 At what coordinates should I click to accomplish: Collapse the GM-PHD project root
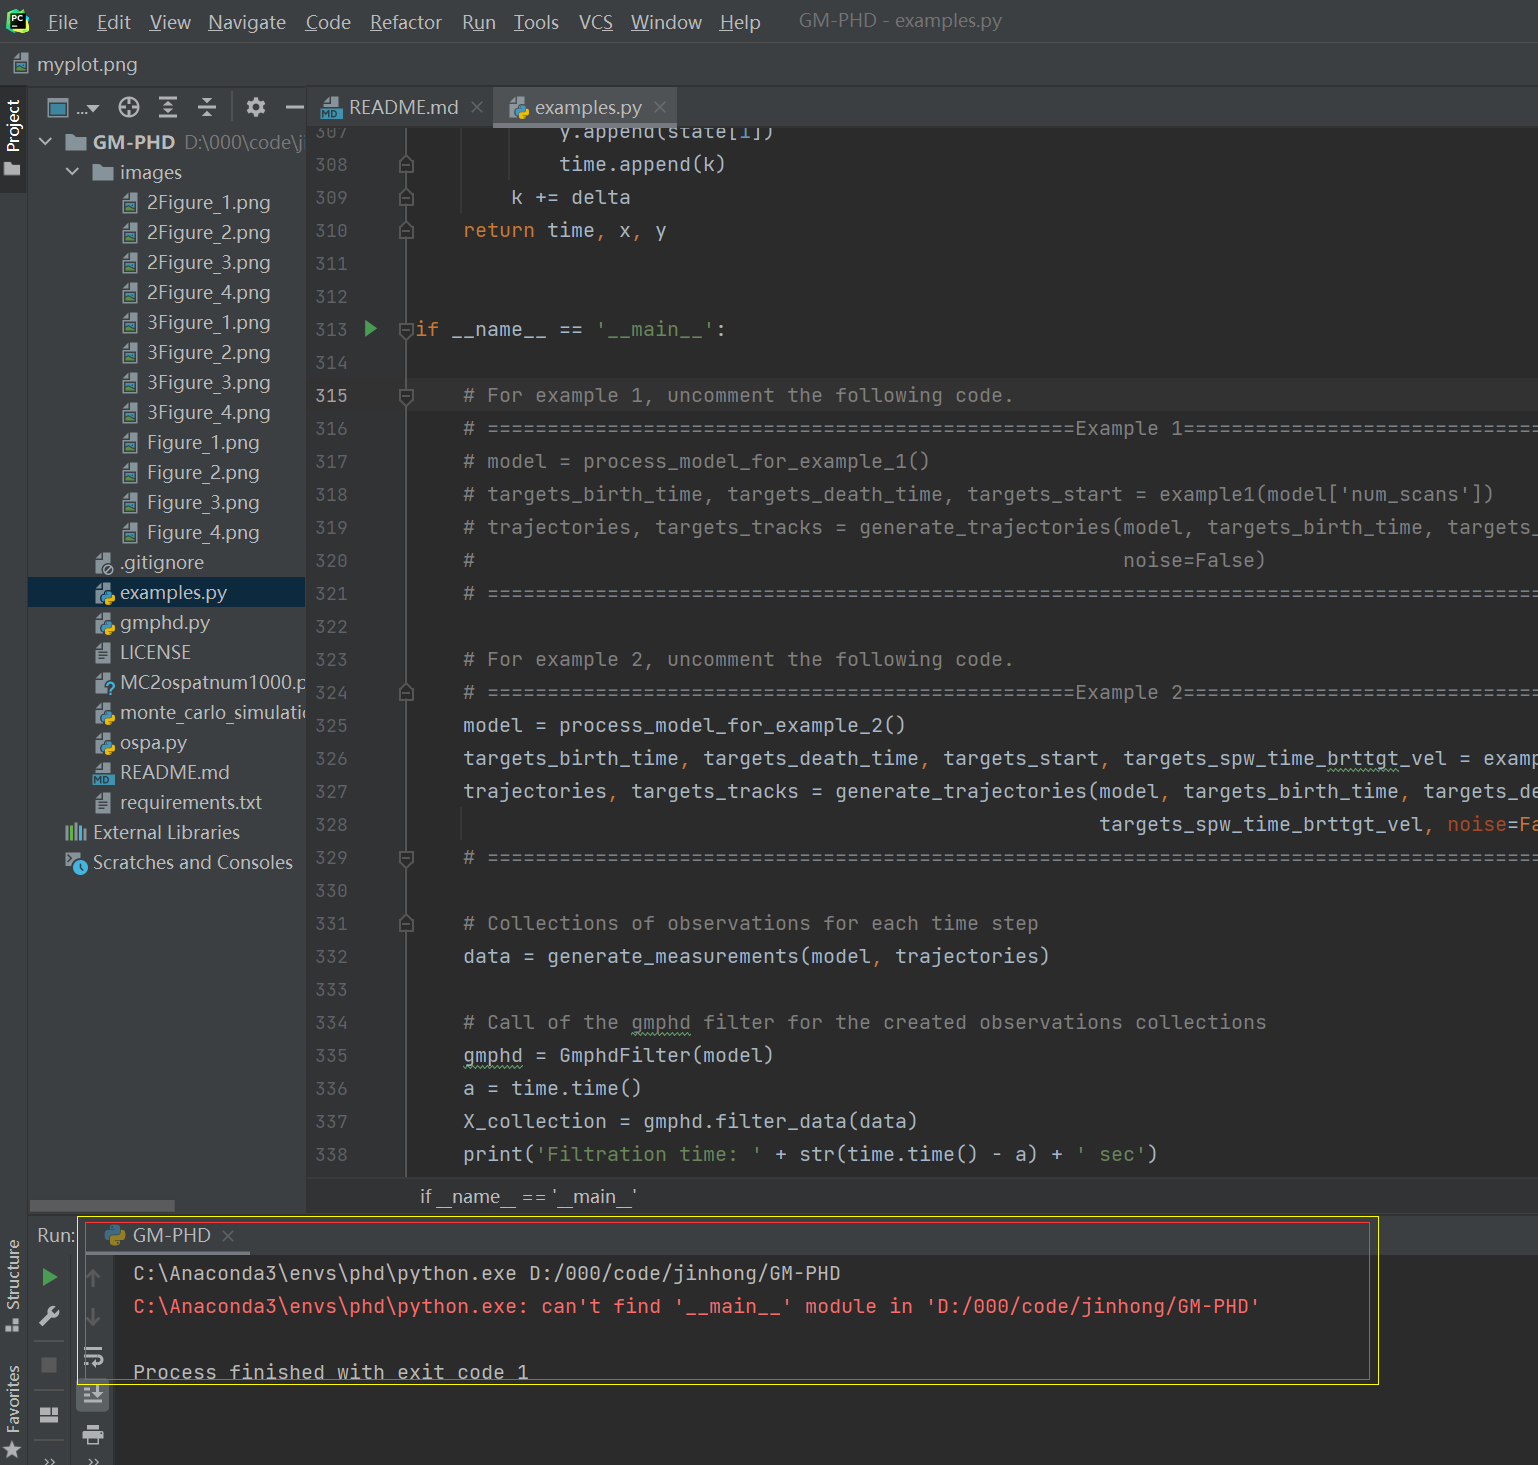[45, 142]
